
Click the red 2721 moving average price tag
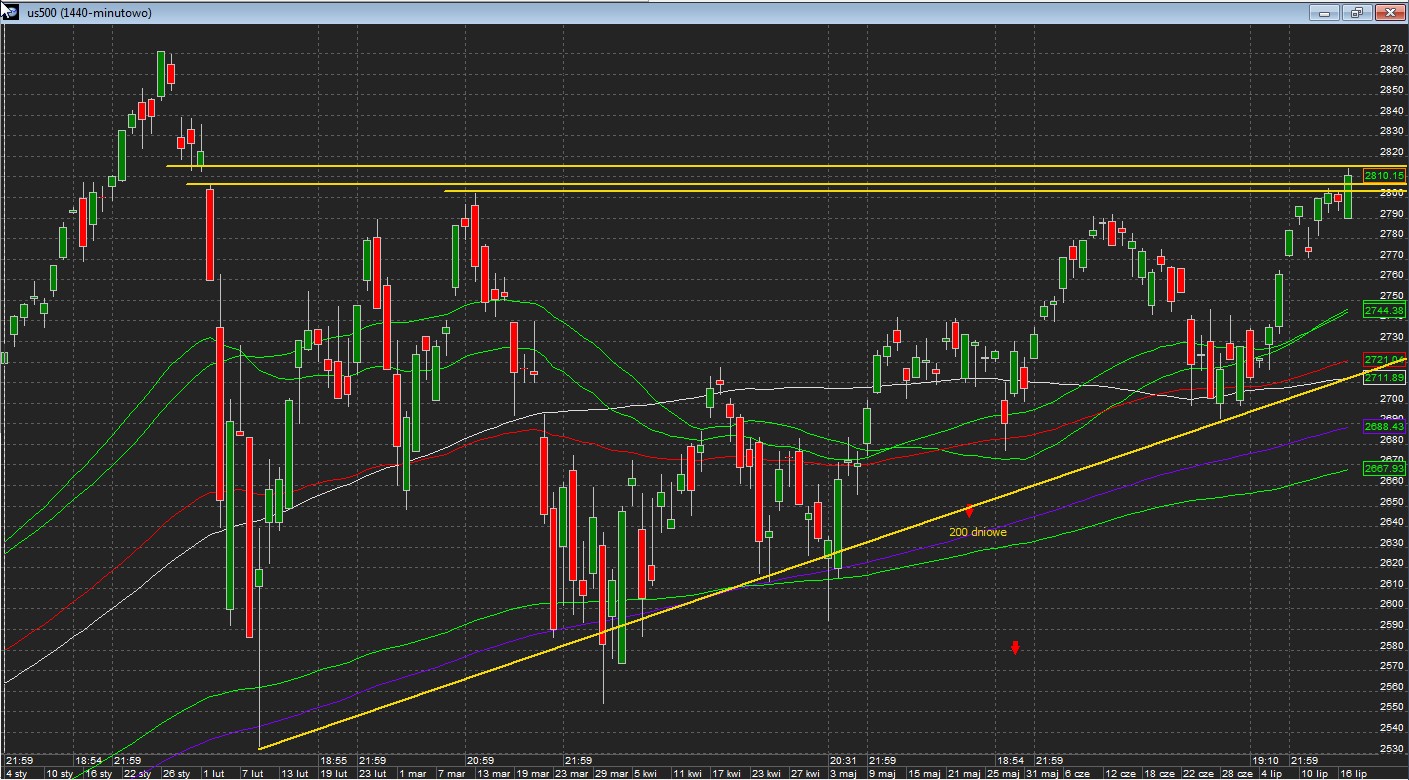coord(1384,359)
